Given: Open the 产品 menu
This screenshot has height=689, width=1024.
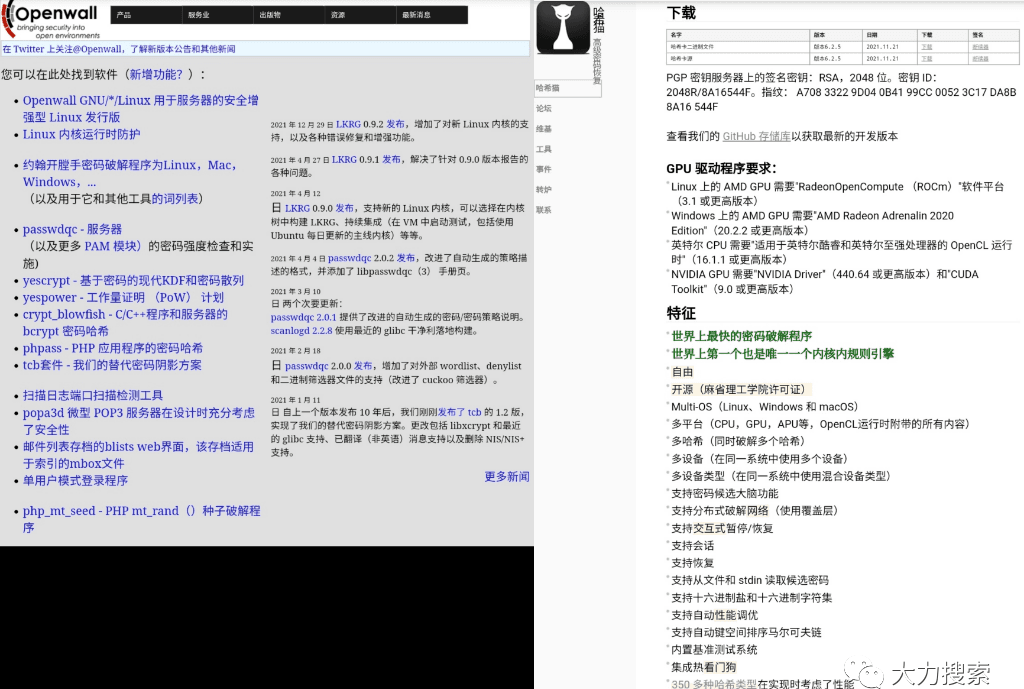Looking at the screenshot, I should click(x=124, y=15).
